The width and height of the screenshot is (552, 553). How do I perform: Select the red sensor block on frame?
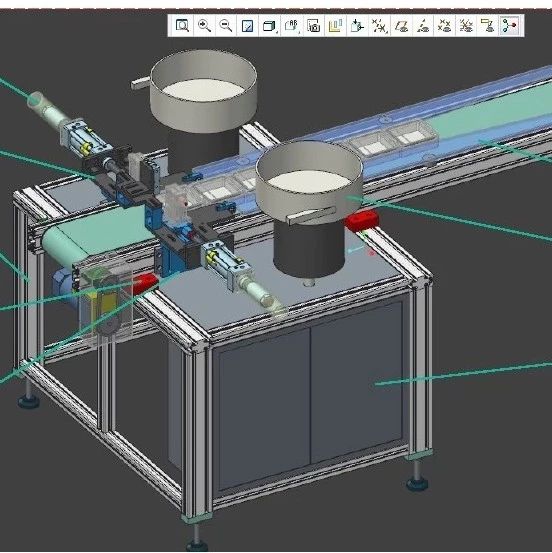click(x=362, y=220)
